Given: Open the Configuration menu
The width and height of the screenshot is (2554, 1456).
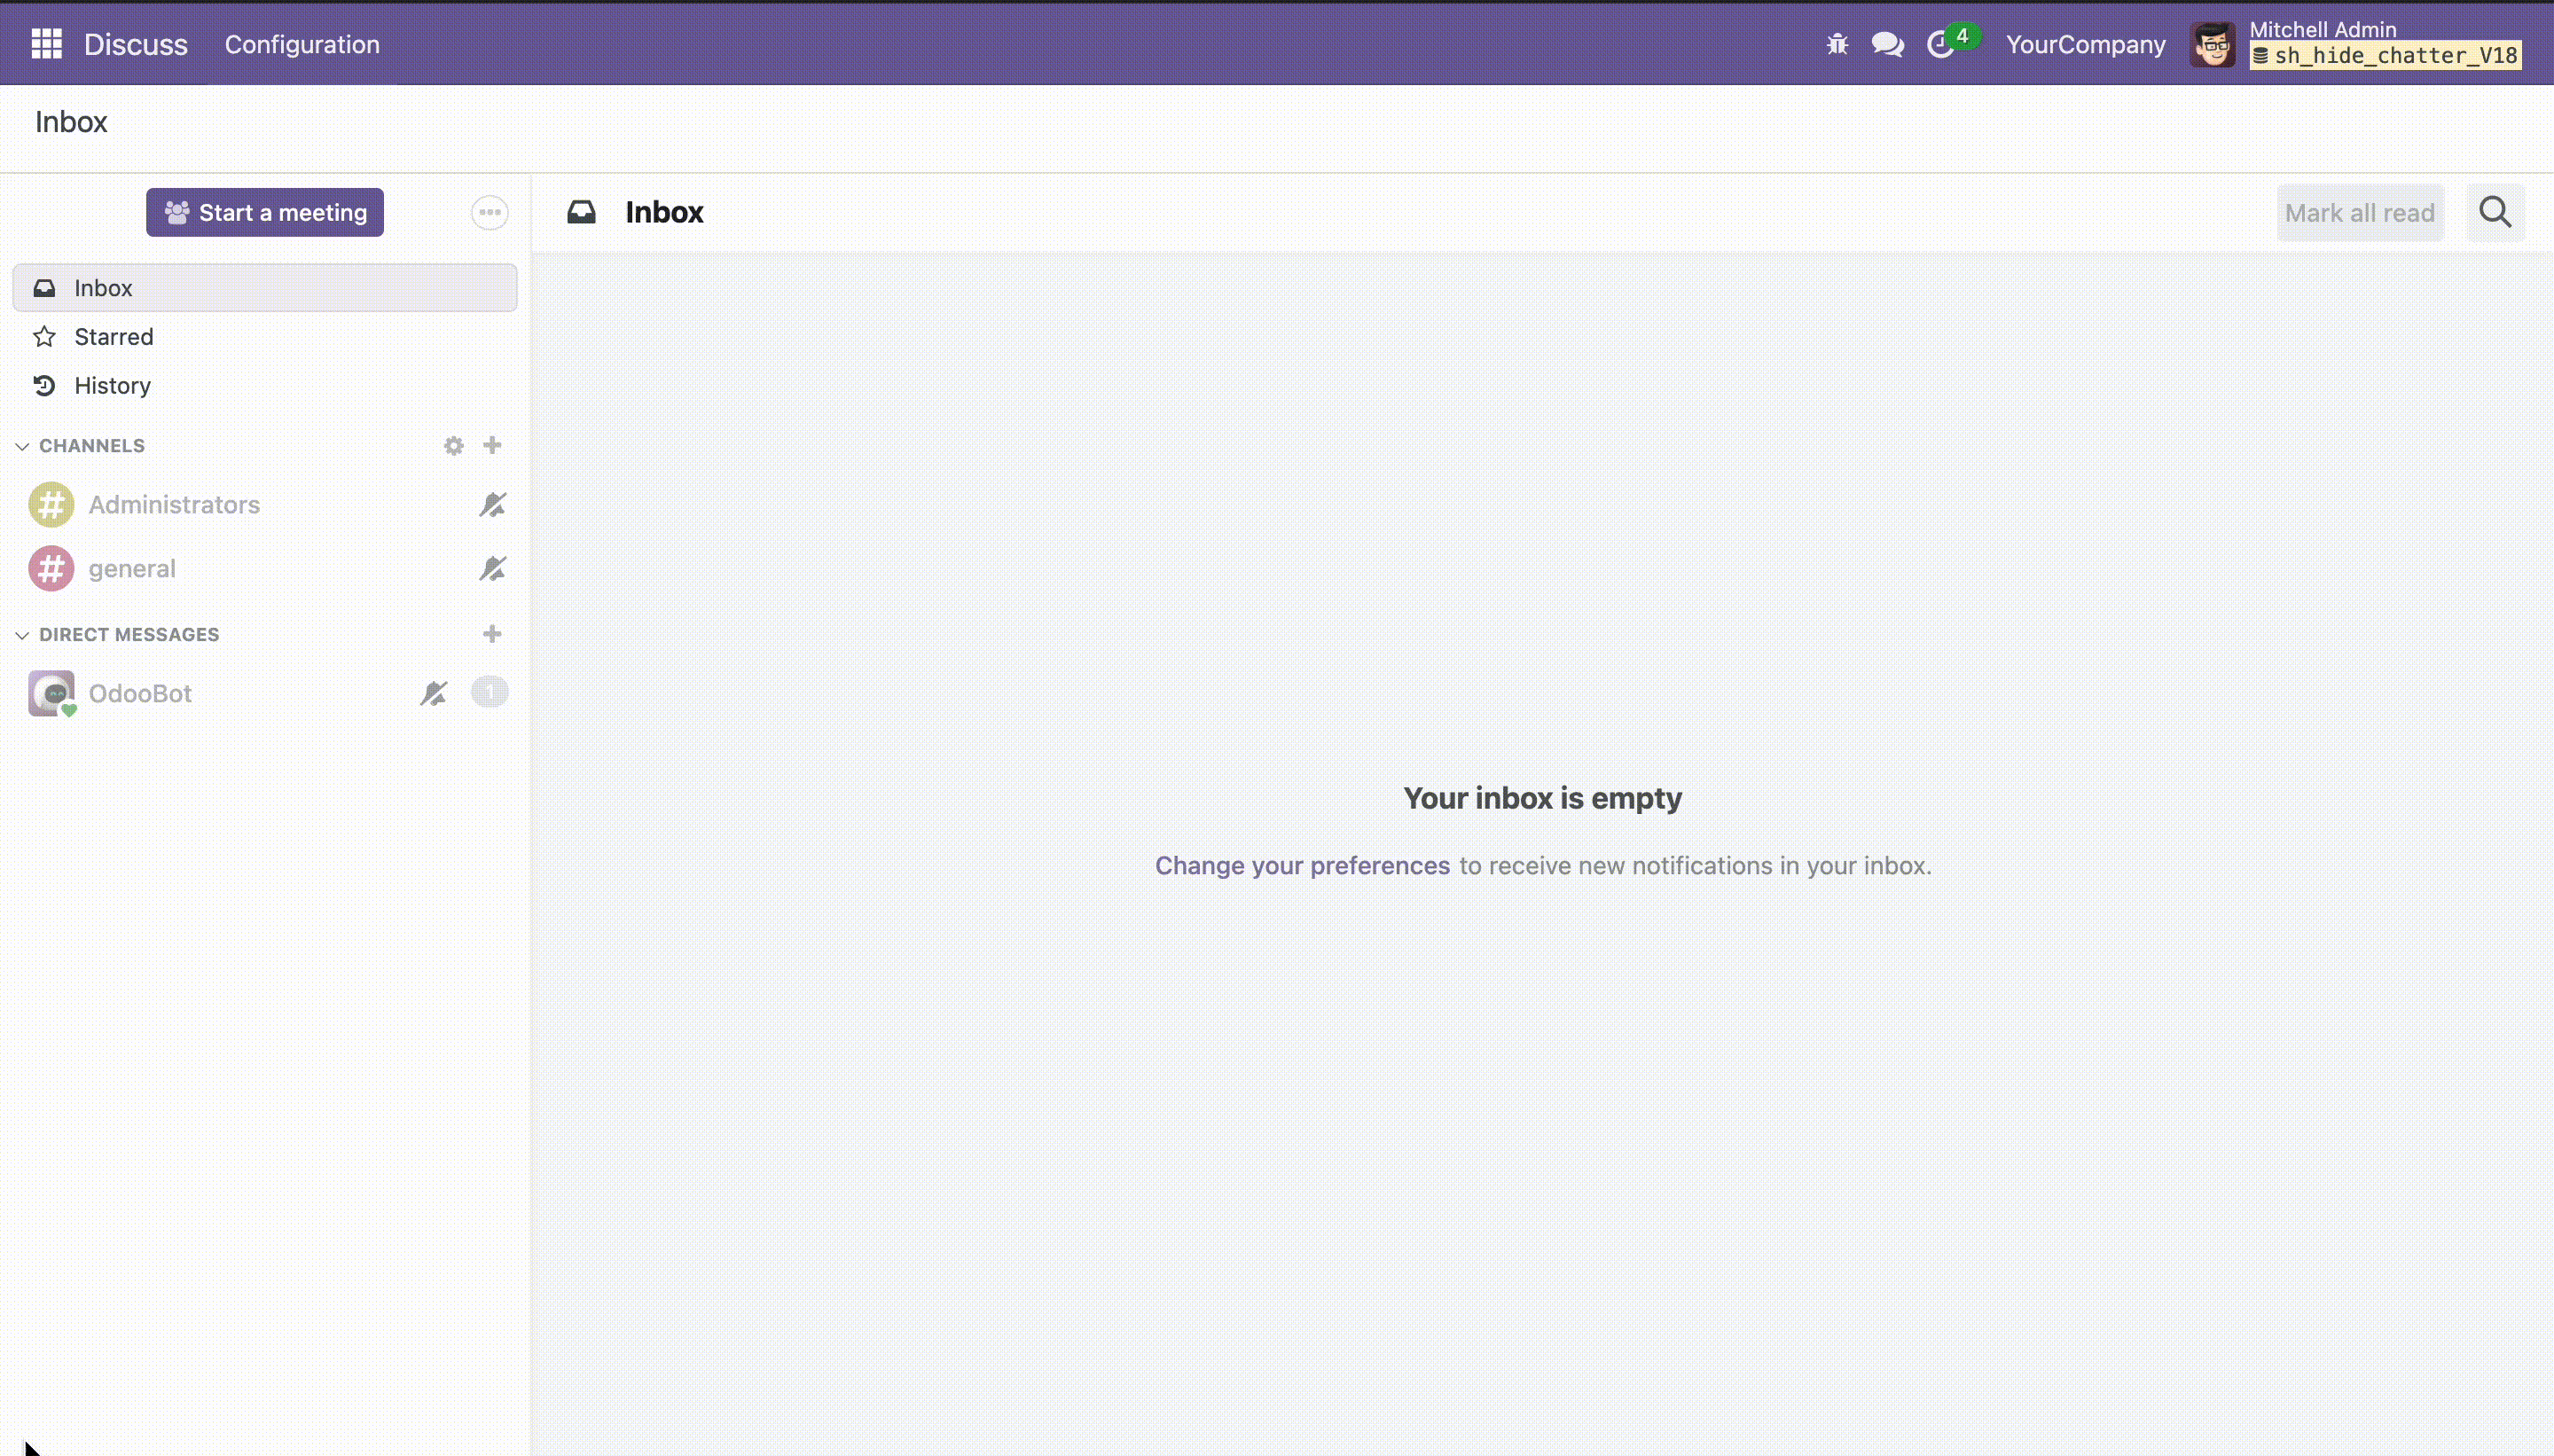Looking at the screenshot, I should tap(302, 44).
